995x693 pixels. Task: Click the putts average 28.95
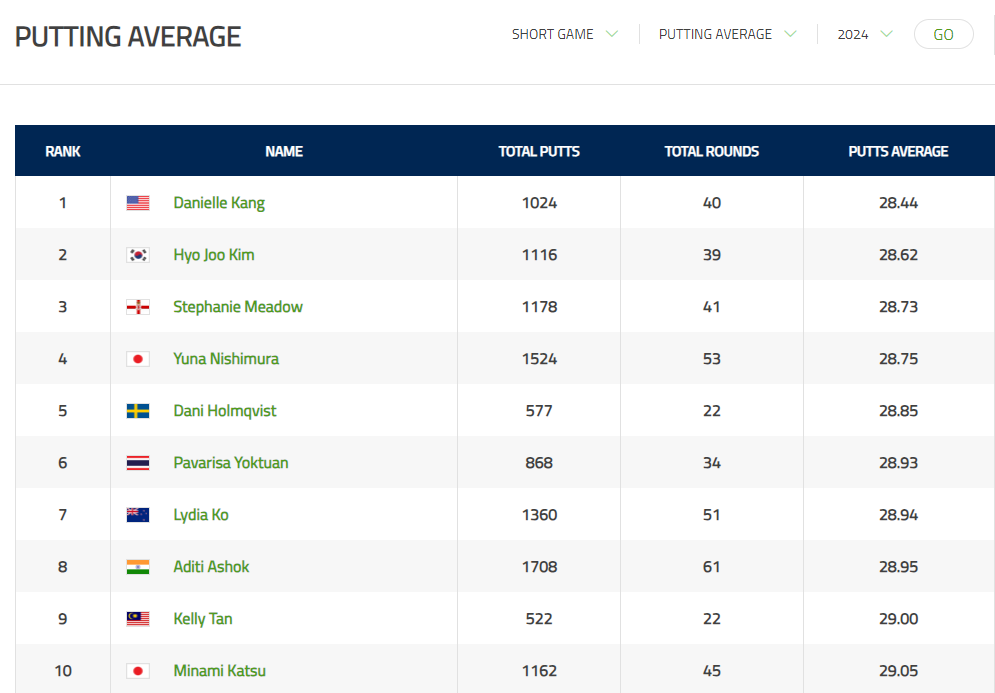pyautogui.click(x=899, y=567)
